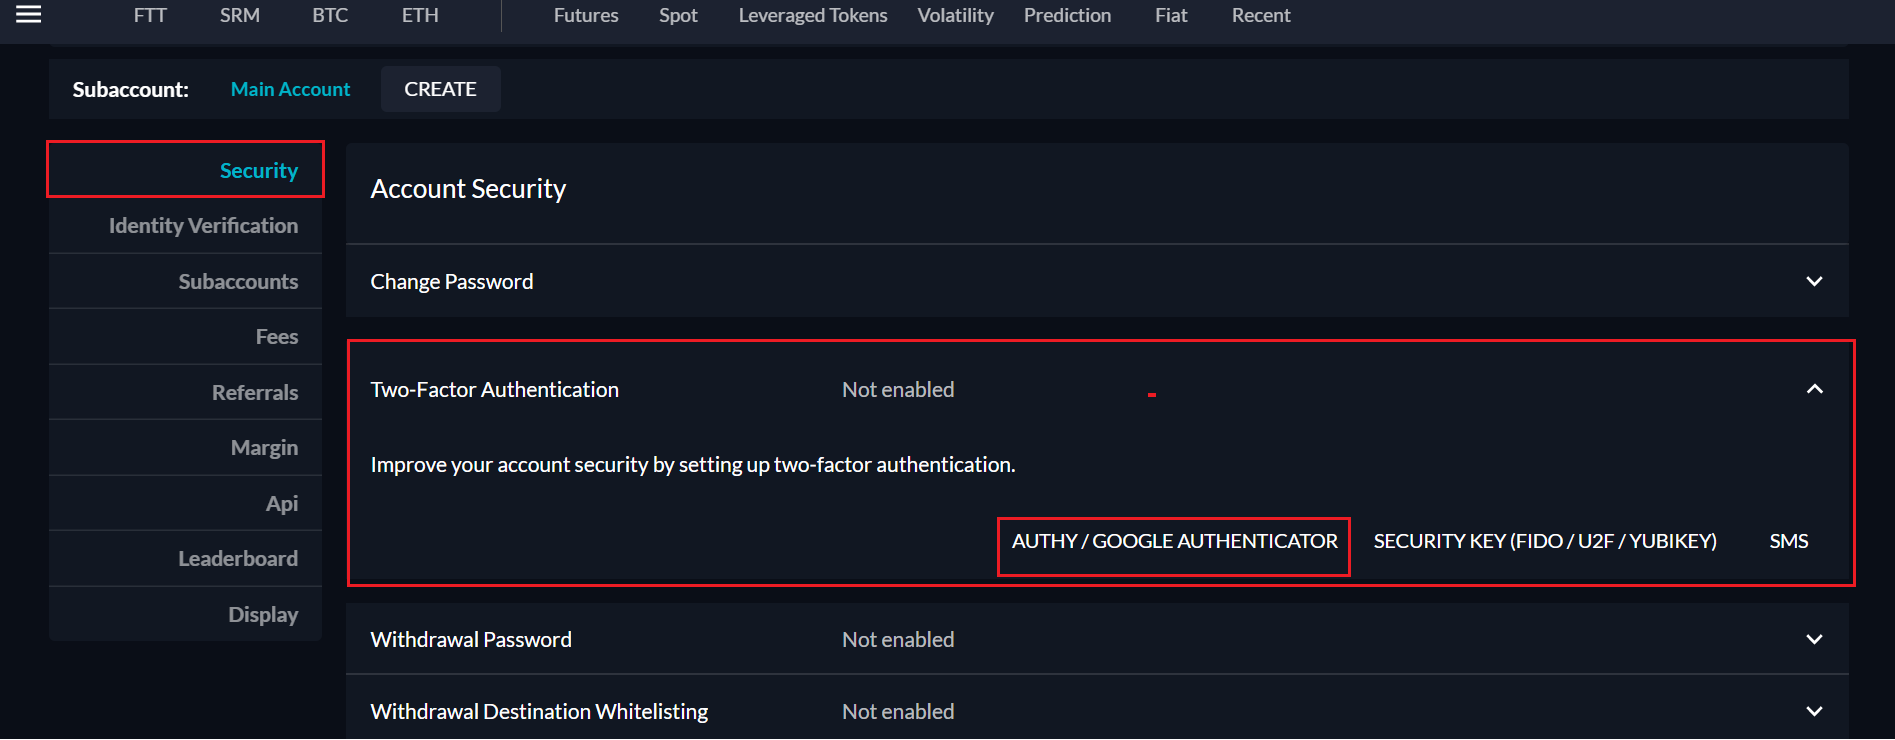The width and height of the screenshot is (1895, 740).
Task: Select the Main Account link
Action: [290, 89]
